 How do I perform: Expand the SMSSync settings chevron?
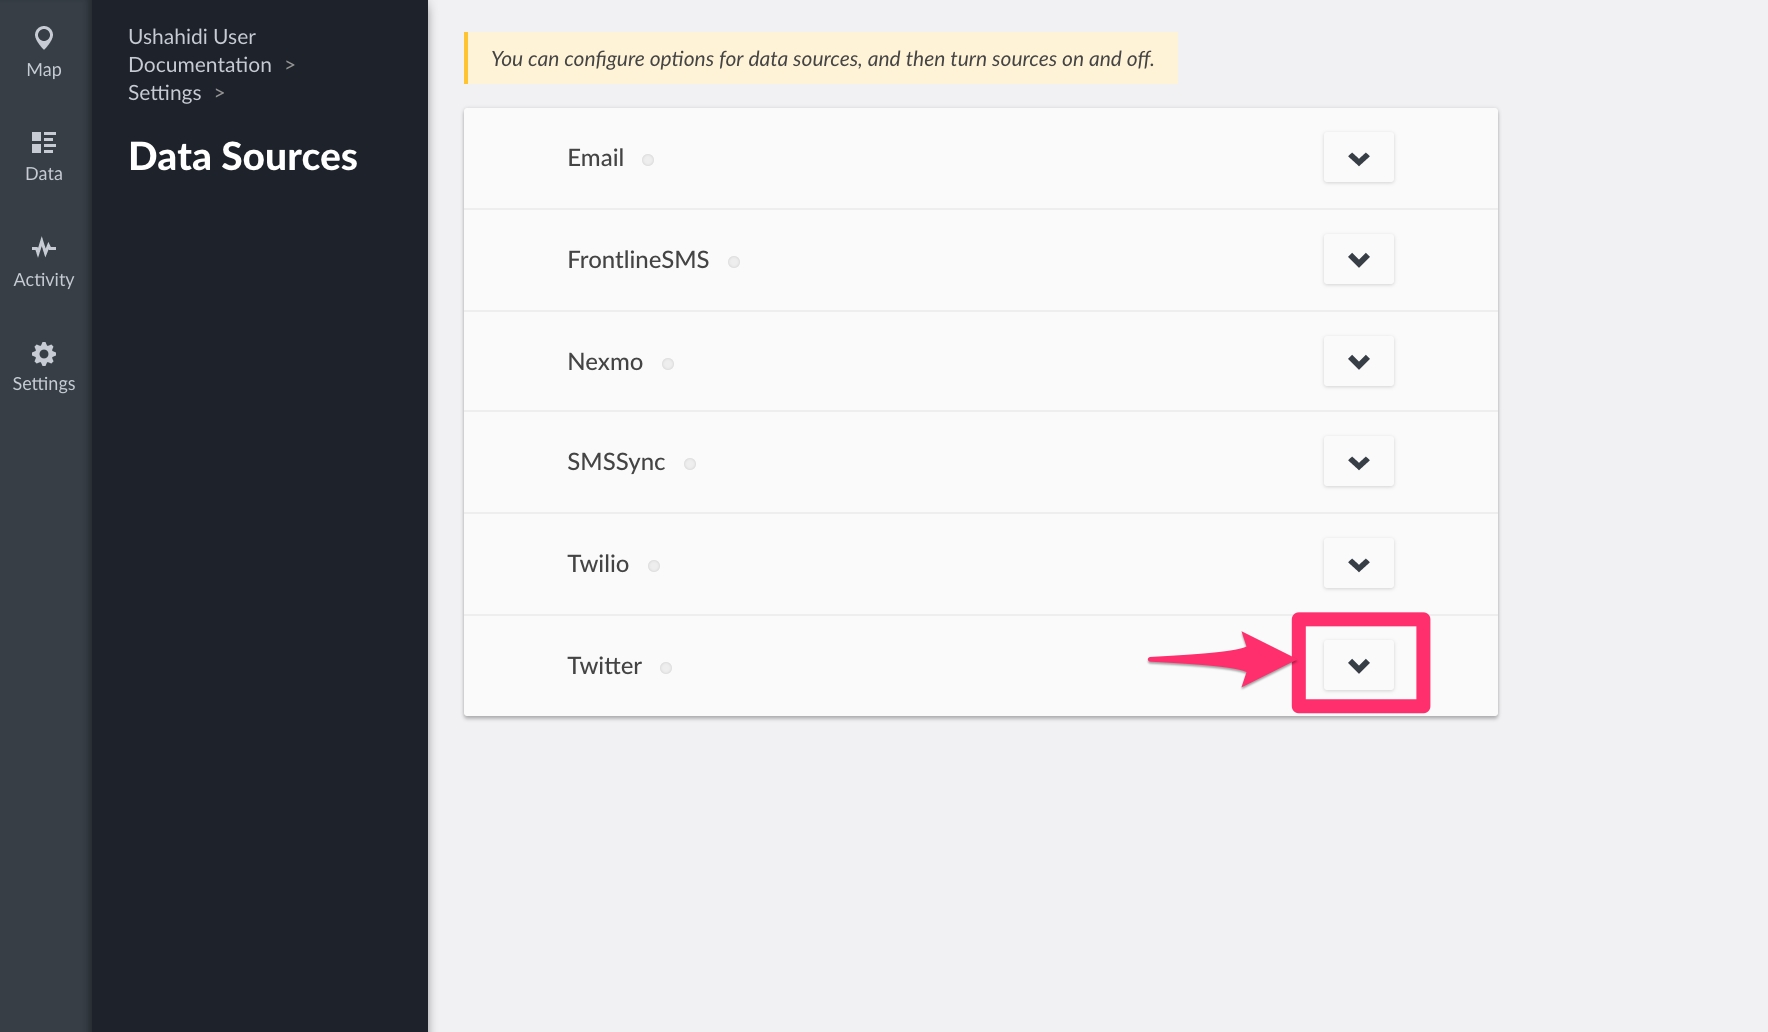1358,462
